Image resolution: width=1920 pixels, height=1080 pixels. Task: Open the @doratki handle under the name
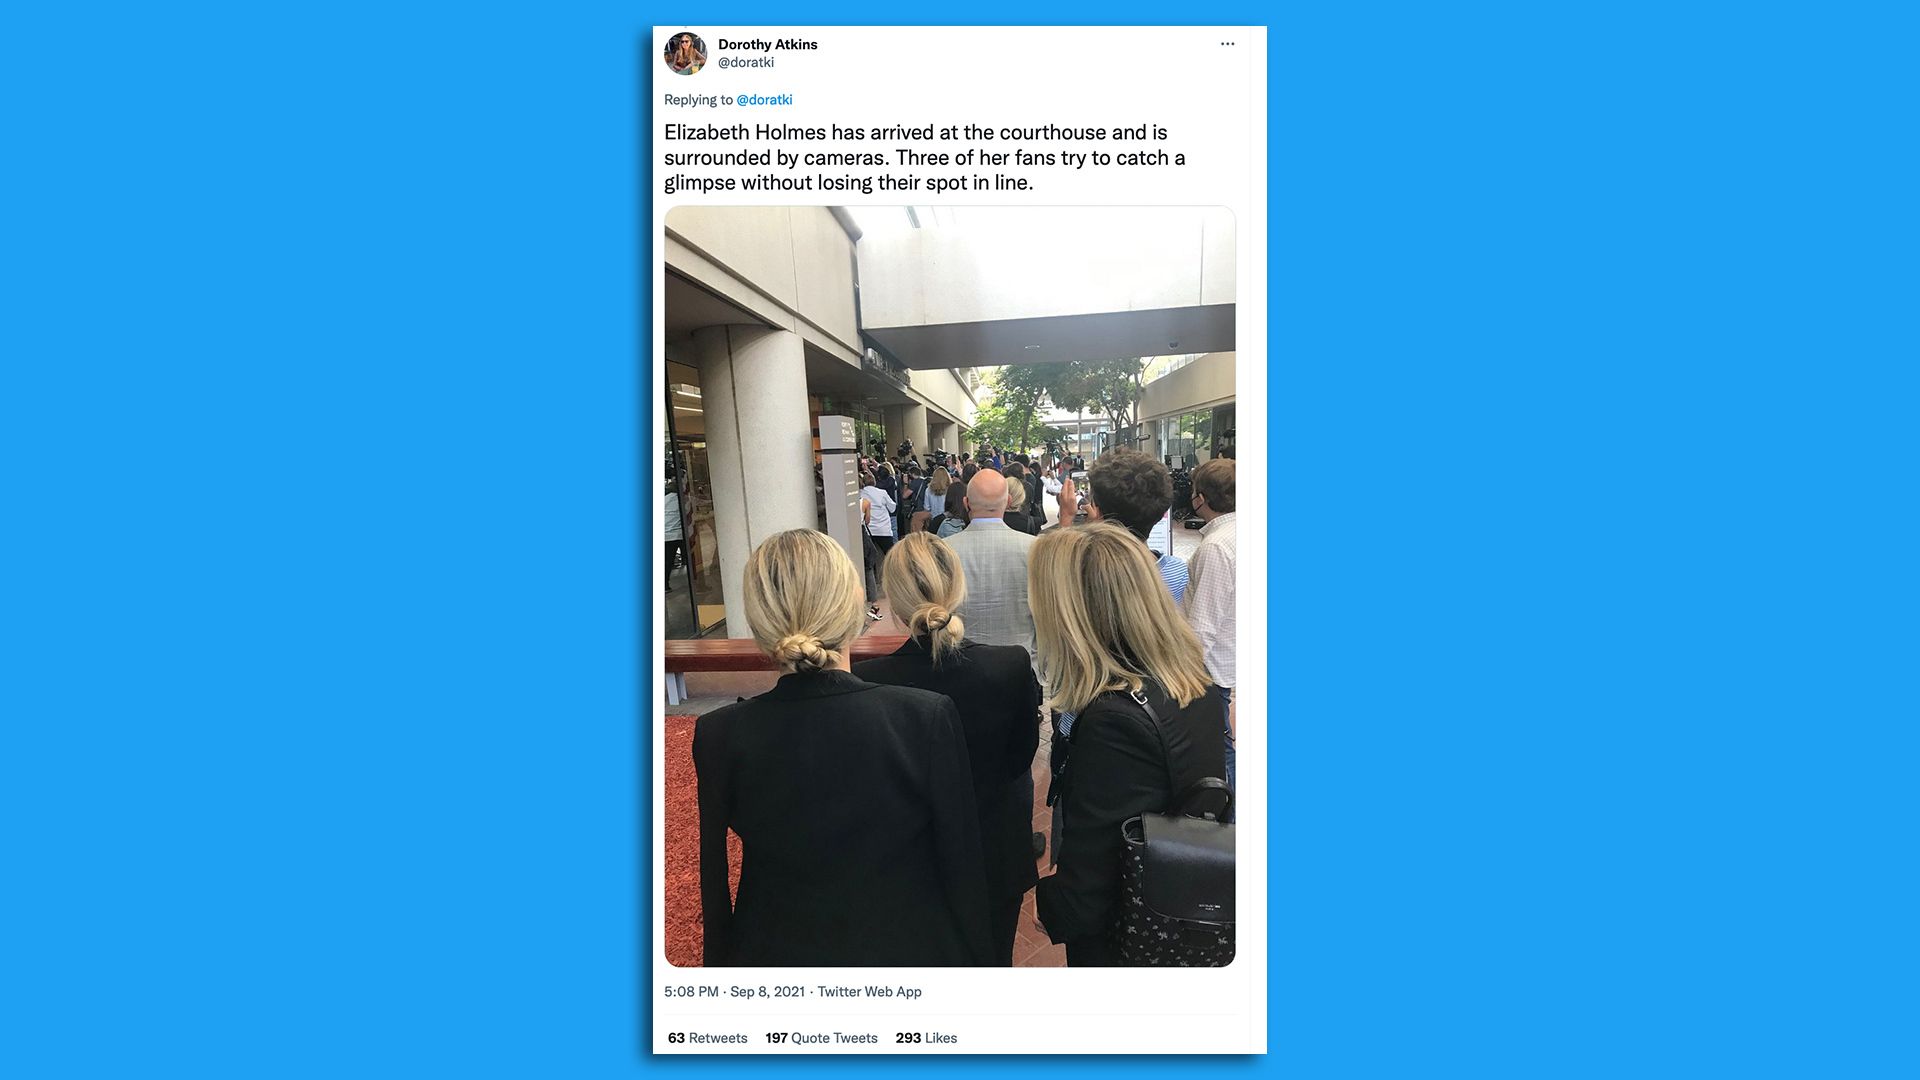coord(746,62)
